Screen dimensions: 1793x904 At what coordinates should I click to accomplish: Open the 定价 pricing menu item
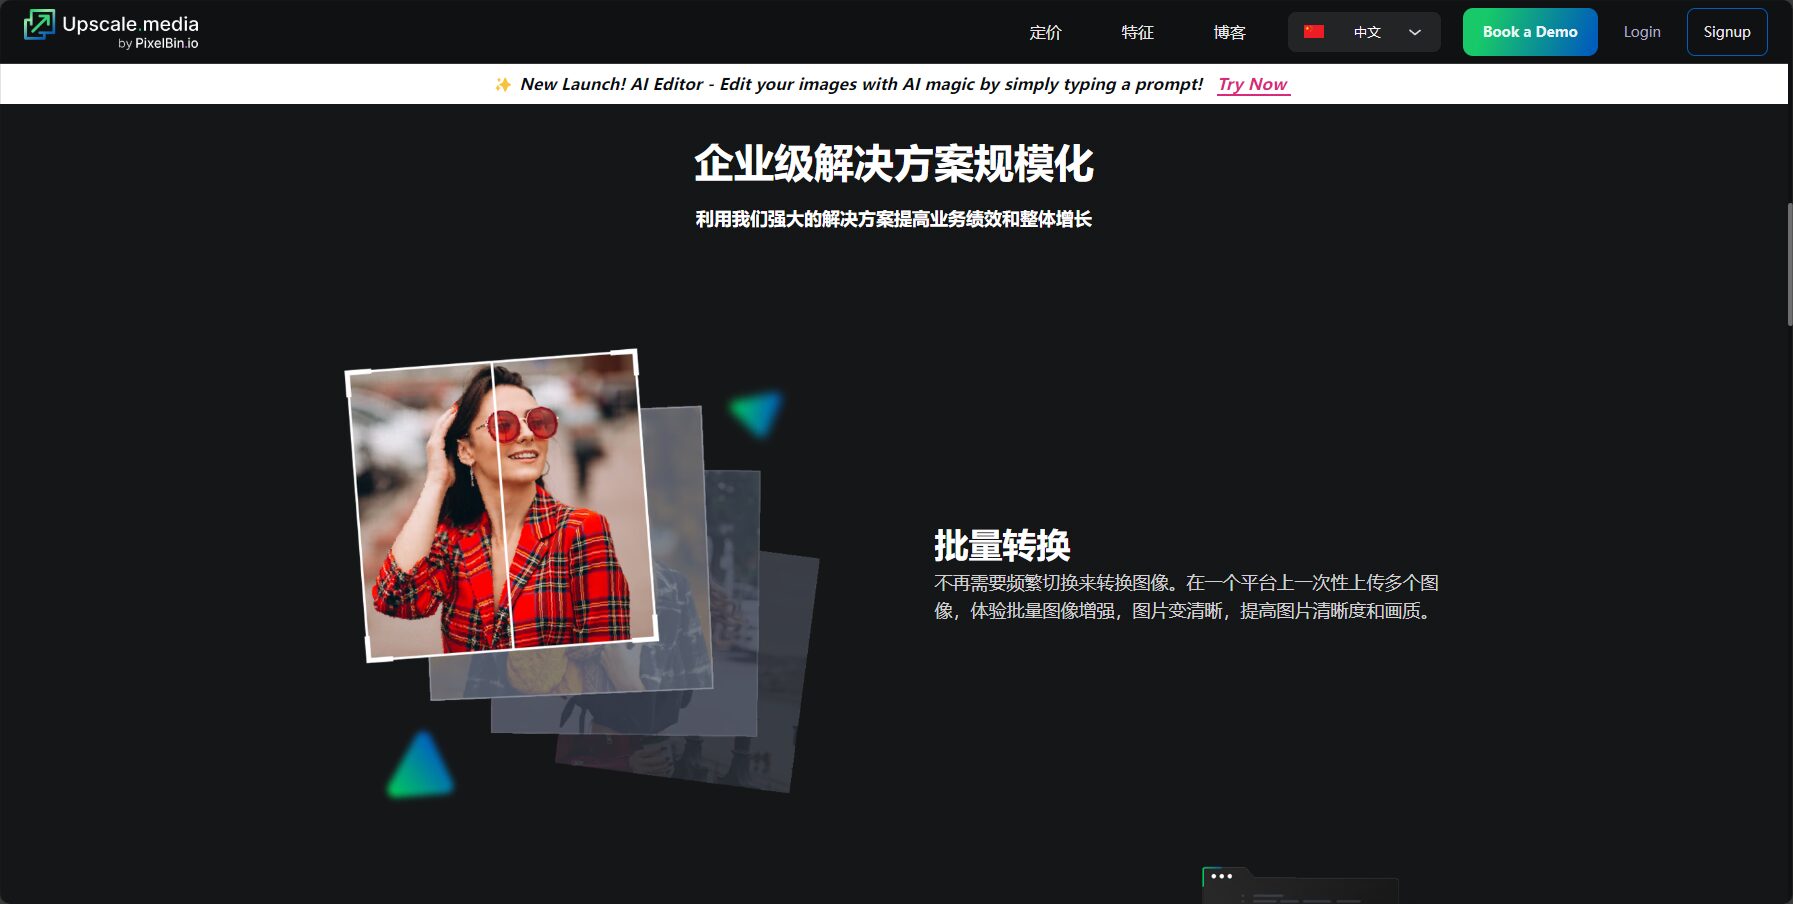coord(1045,32)
